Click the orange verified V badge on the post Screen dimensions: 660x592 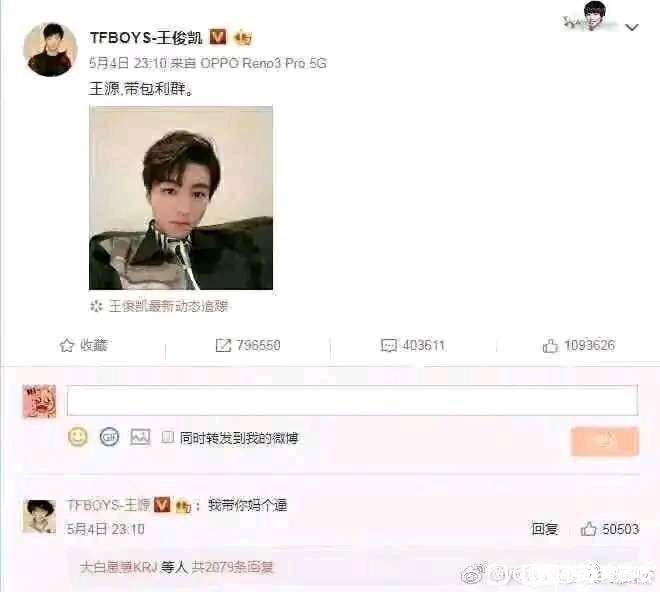tap(218, 37)
